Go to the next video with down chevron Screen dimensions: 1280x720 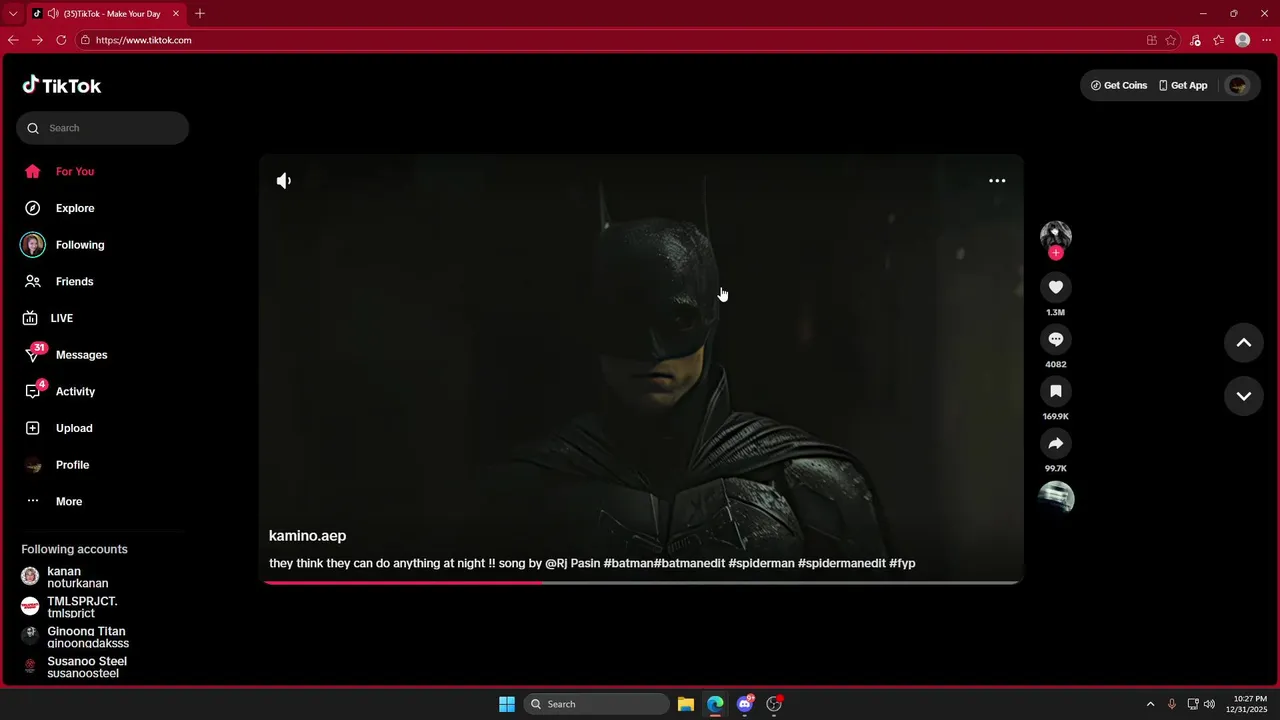[x=1244, y=396]
